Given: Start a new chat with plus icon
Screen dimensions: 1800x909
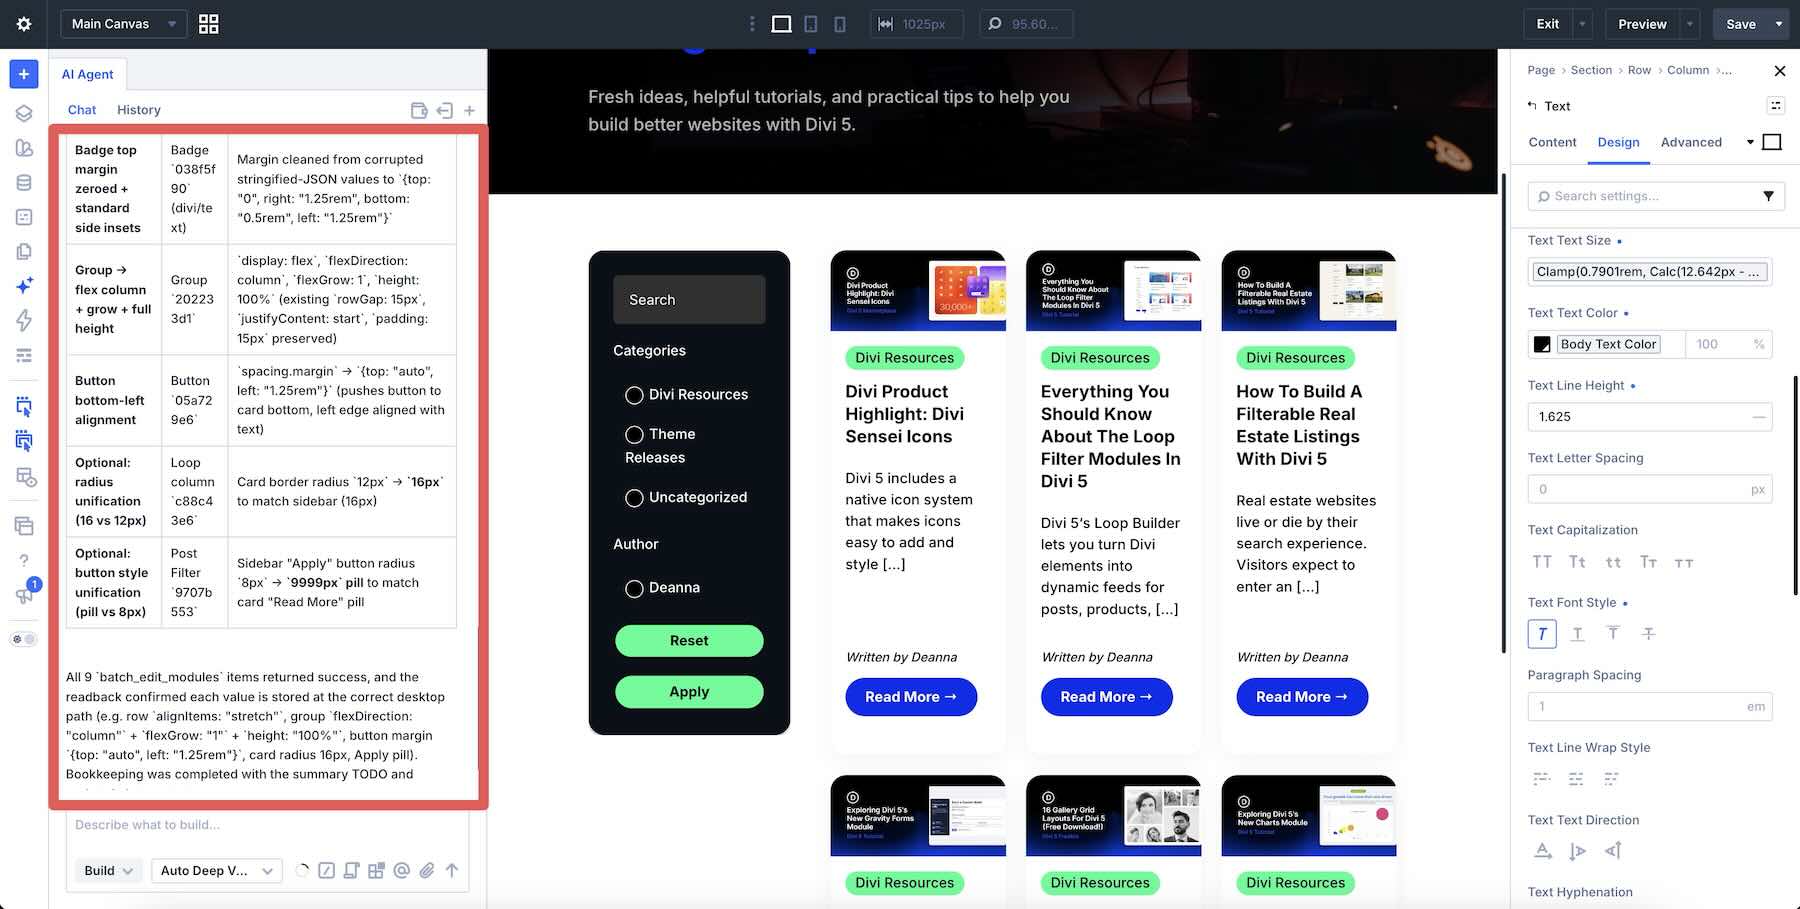Looking at the screenshot, I should pos(469,111).
